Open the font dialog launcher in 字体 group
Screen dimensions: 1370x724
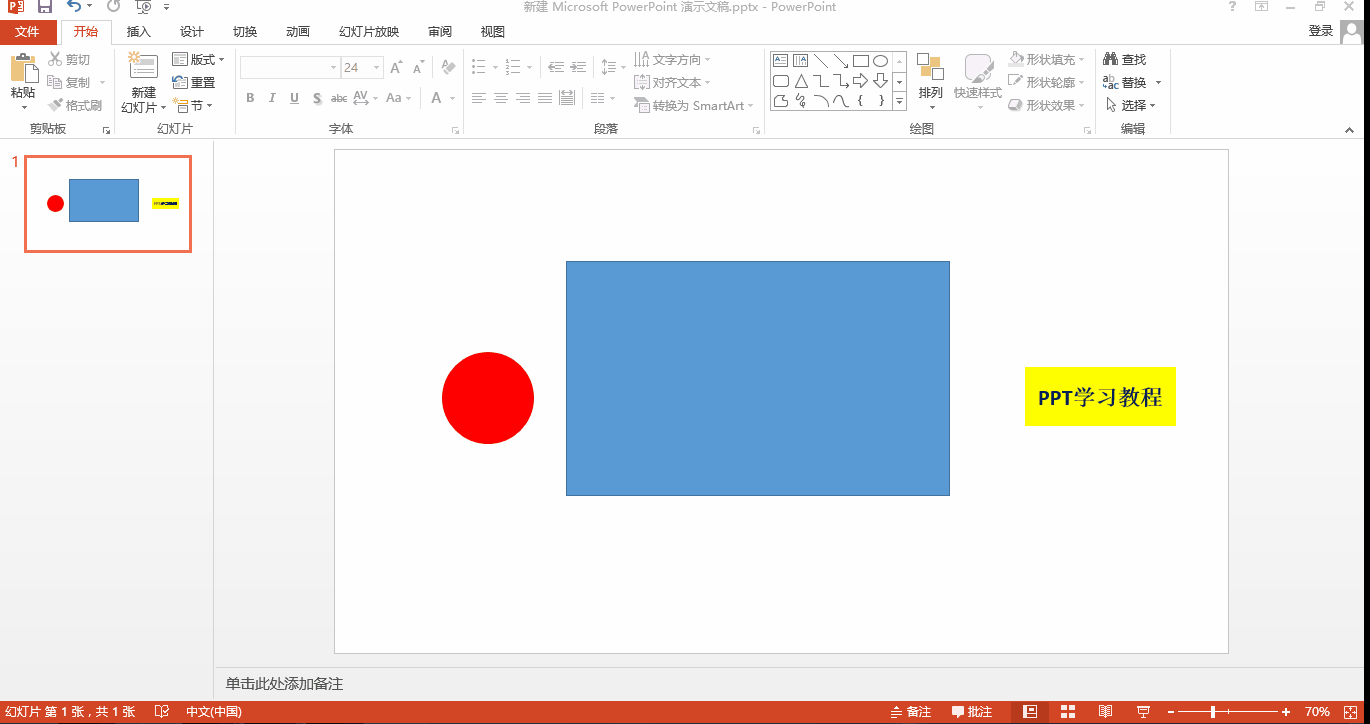455,130
